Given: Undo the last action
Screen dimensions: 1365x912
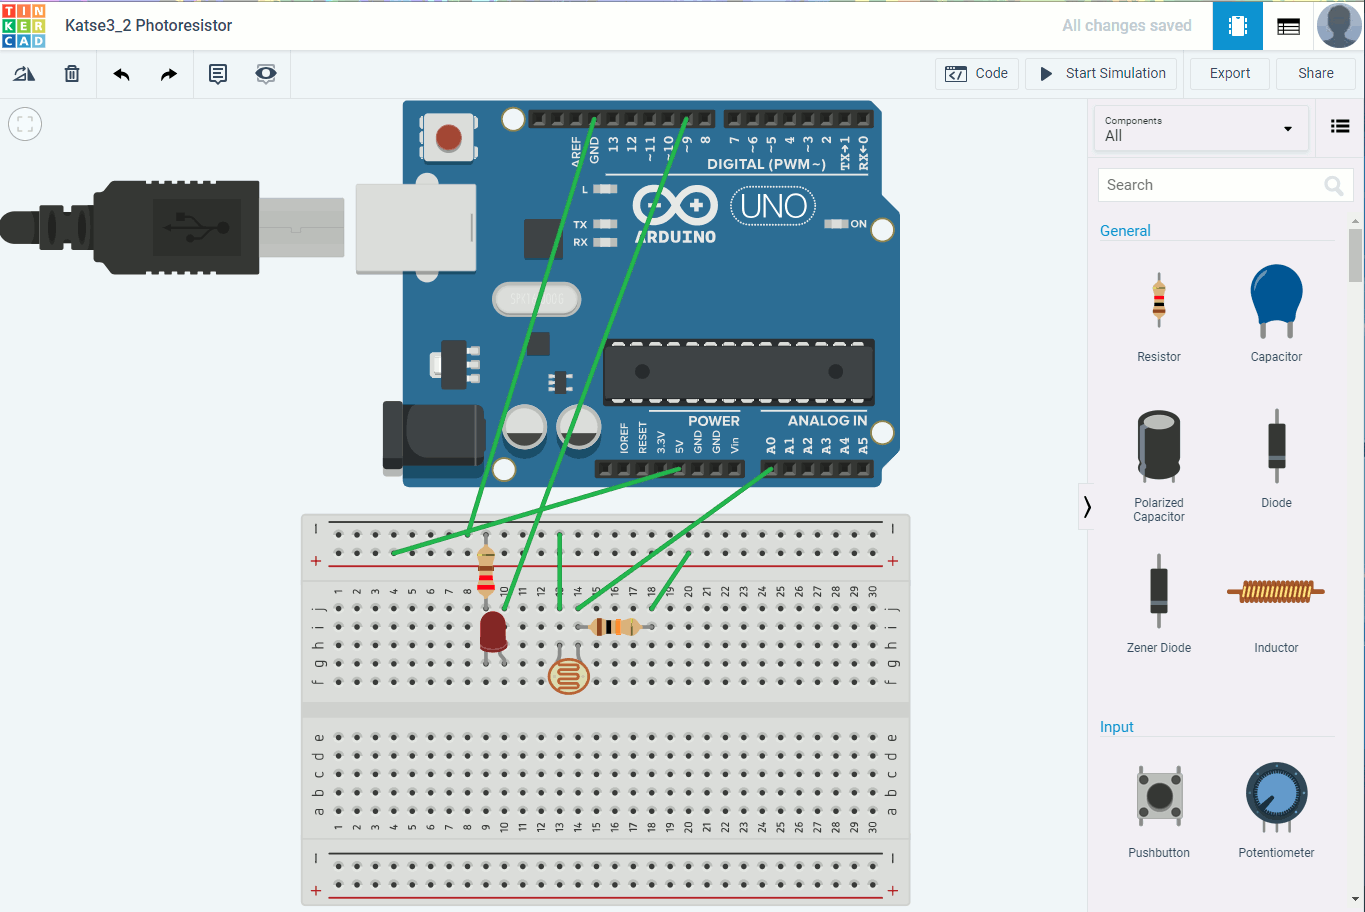Looking at the screenshot, I should (x=121, y=74).
